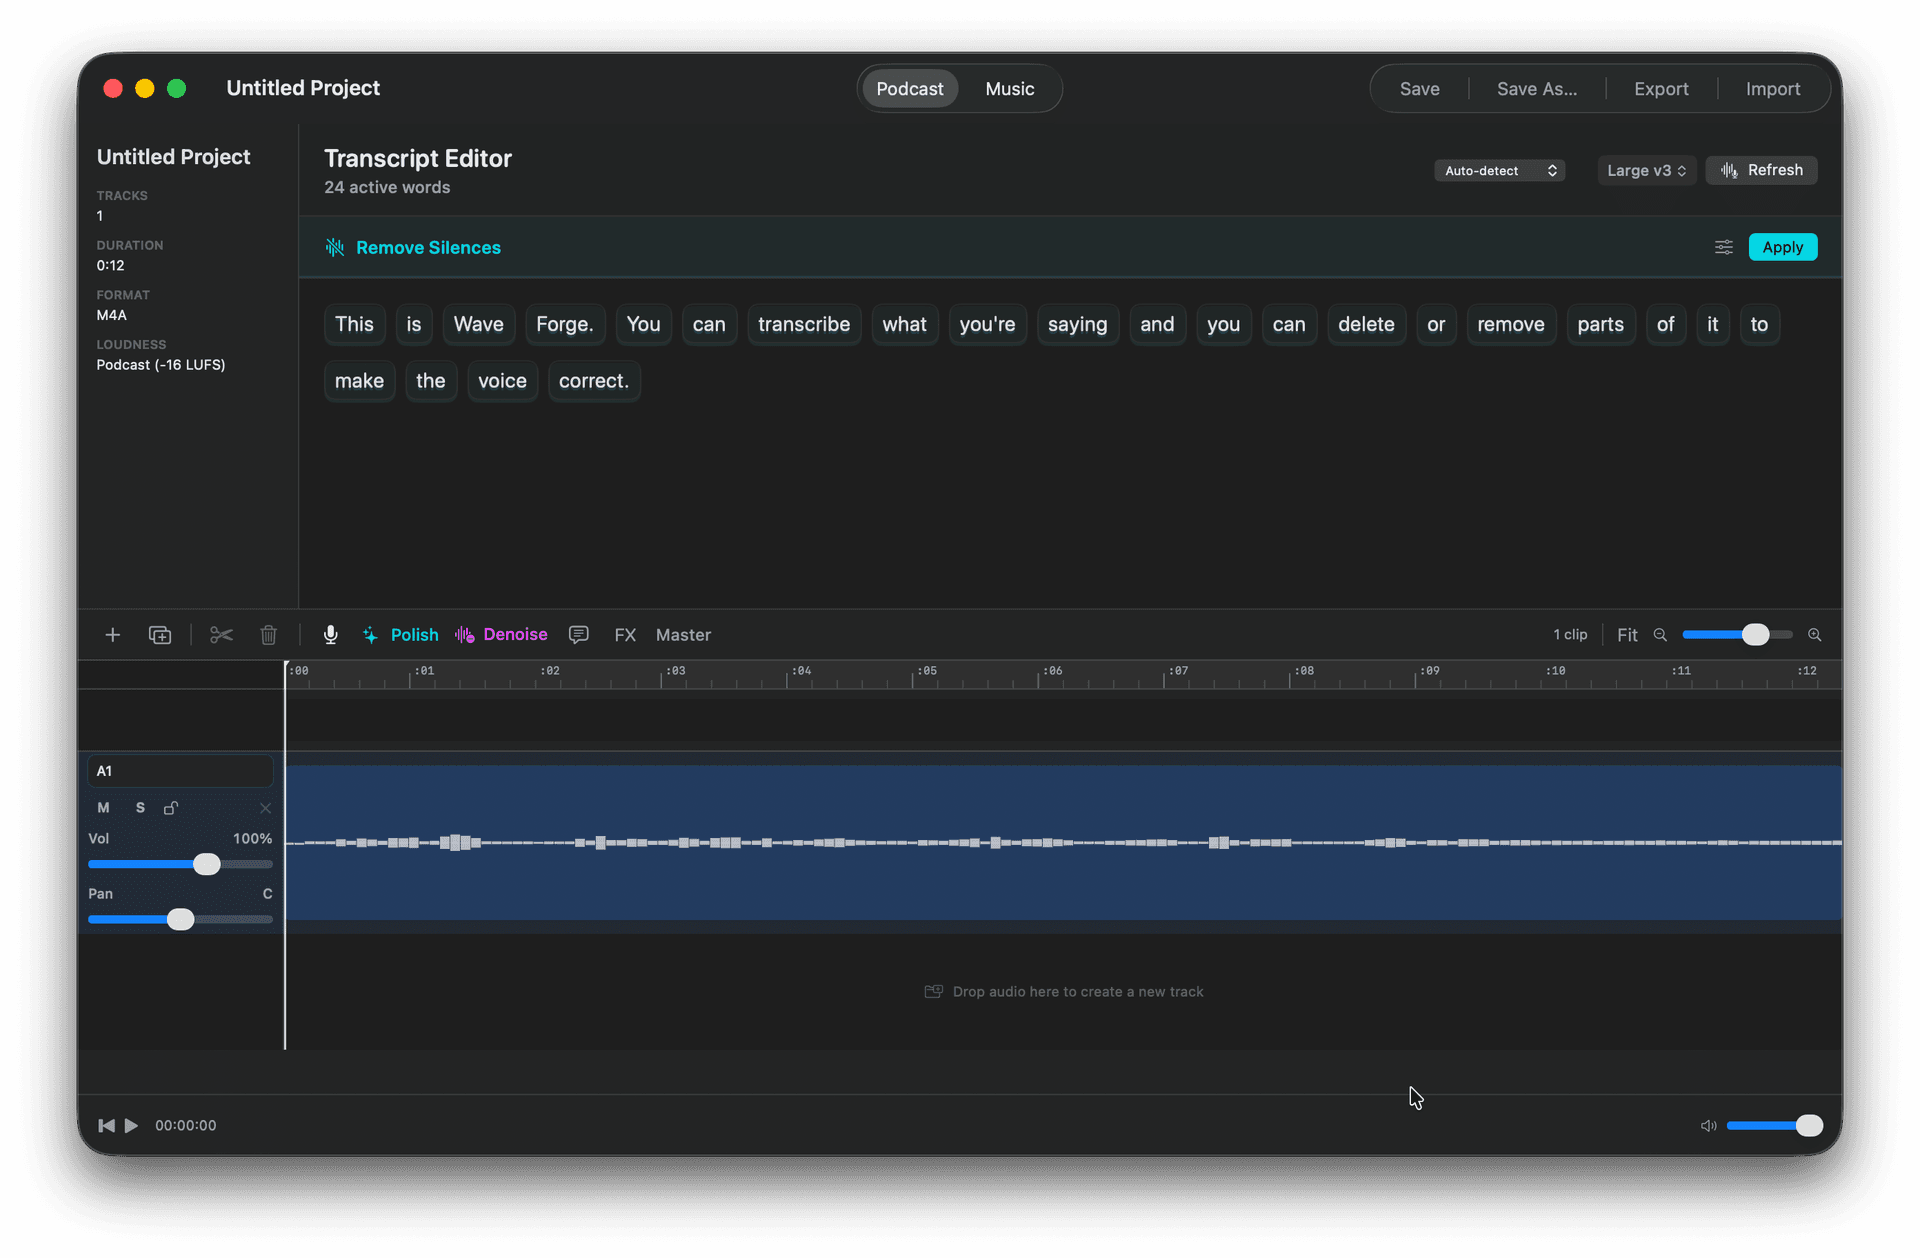Viewport: 1920px width, 1258px height.
Task: Click the :10 marker on timeline ruler
Action: point(1555,671)
